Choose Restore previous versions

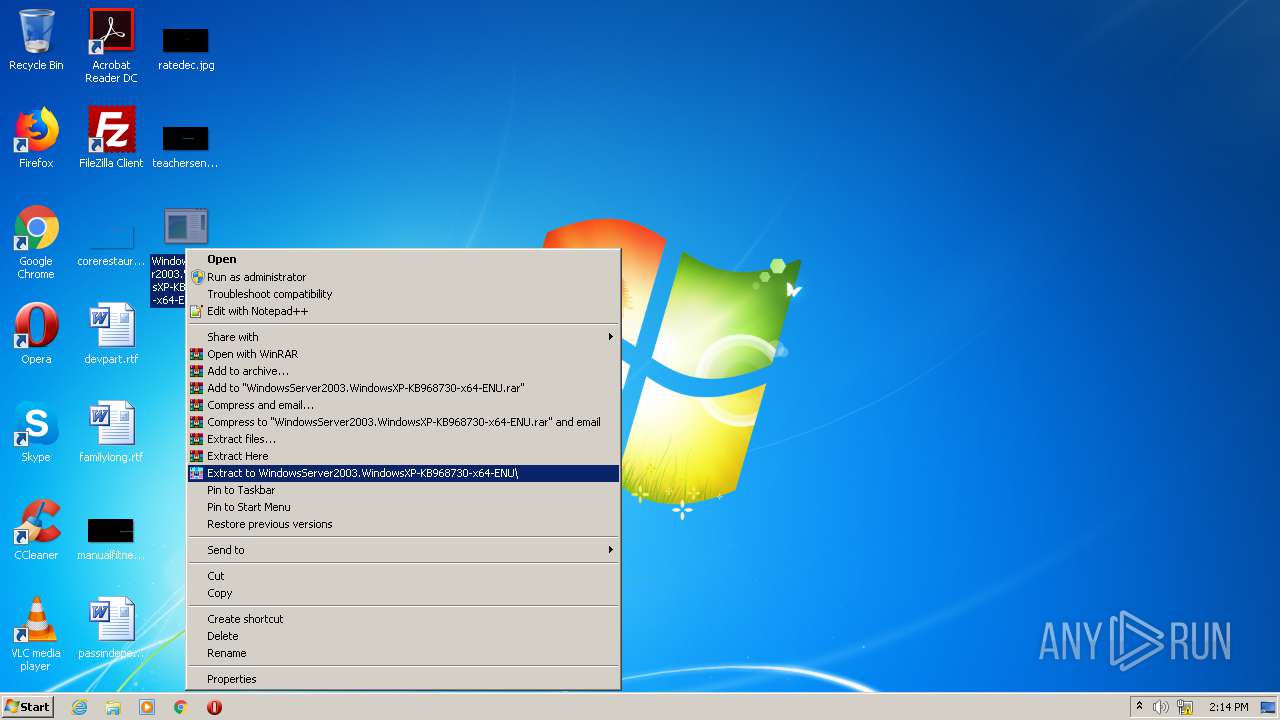[404, 524]
